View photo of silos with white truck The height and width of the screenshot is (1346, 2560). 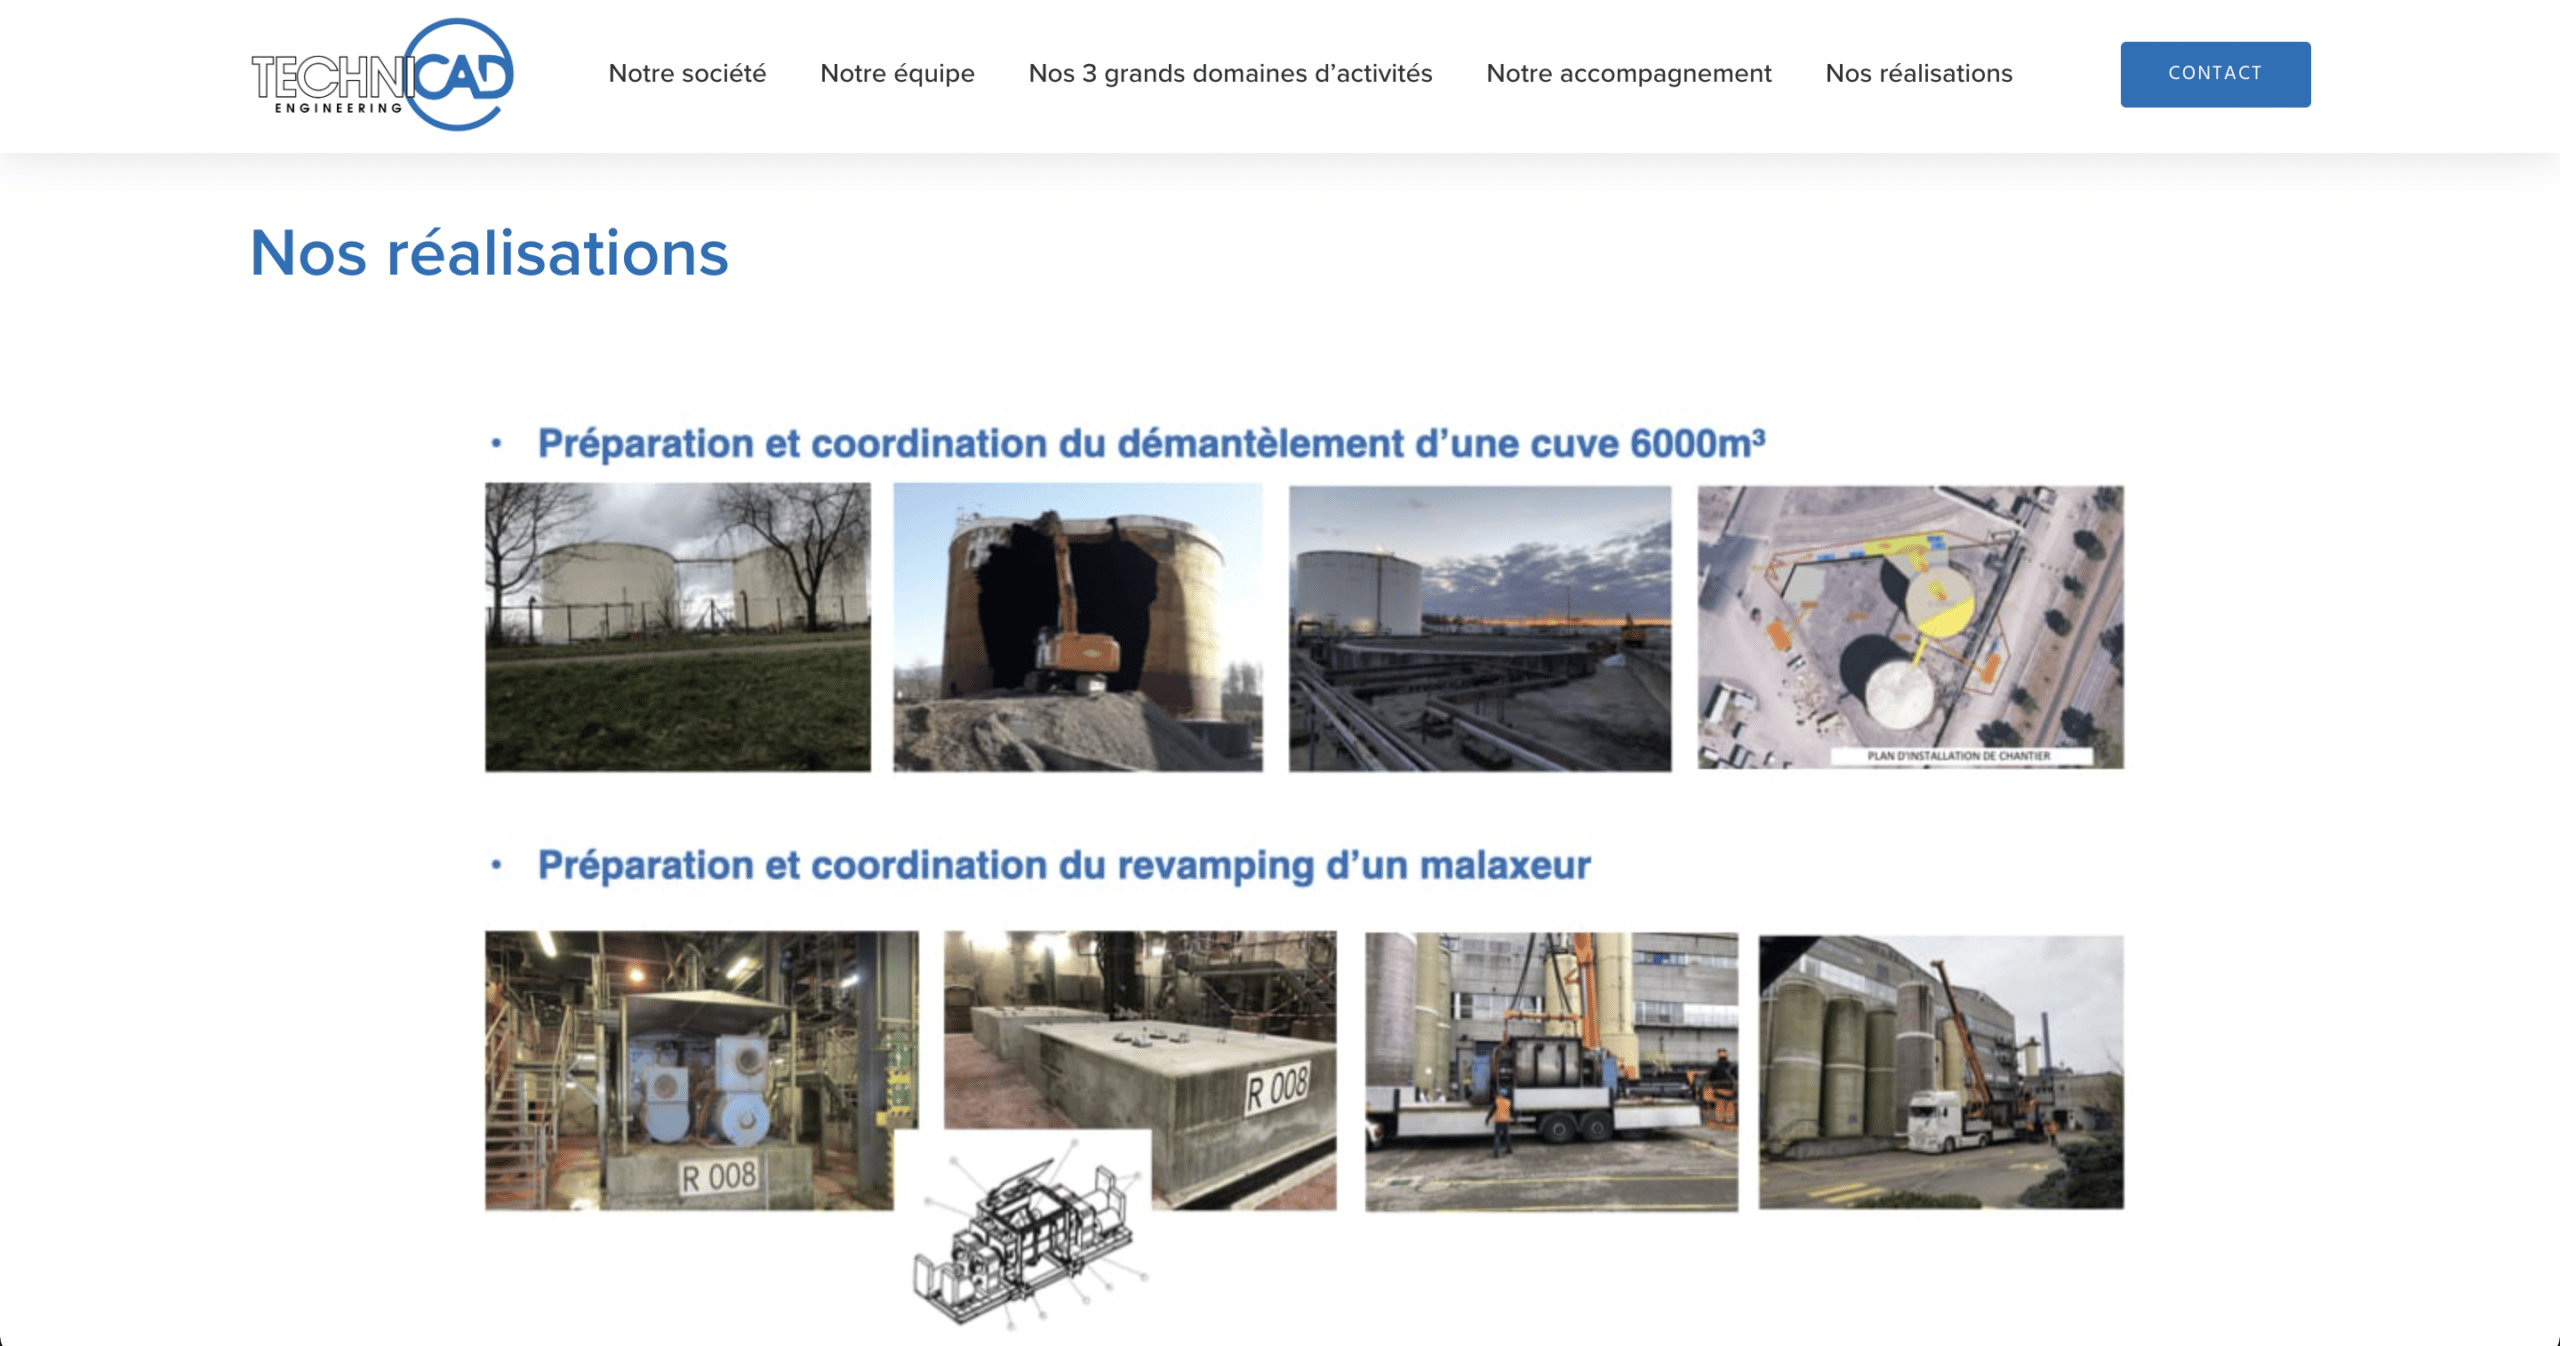(x=1940, y=1071)
